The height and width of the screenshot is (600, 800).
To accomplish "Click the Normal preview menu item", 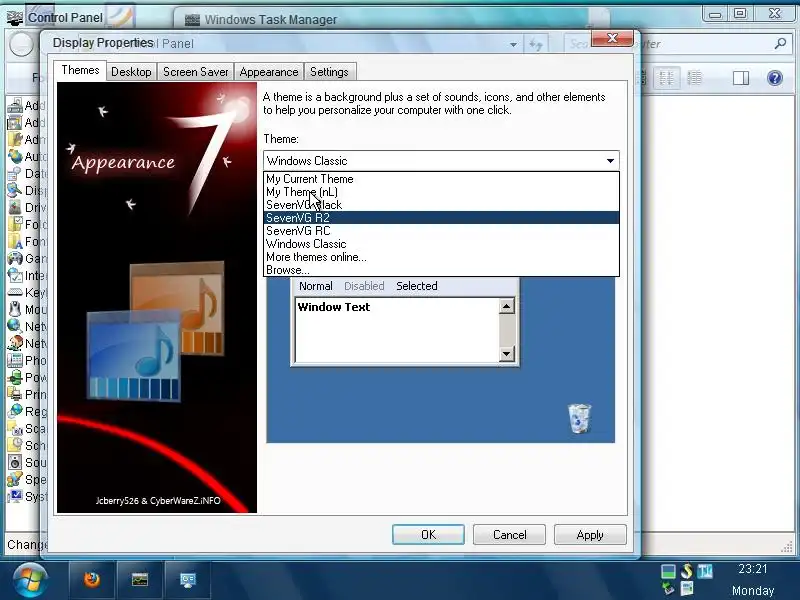I will (315, 286).
